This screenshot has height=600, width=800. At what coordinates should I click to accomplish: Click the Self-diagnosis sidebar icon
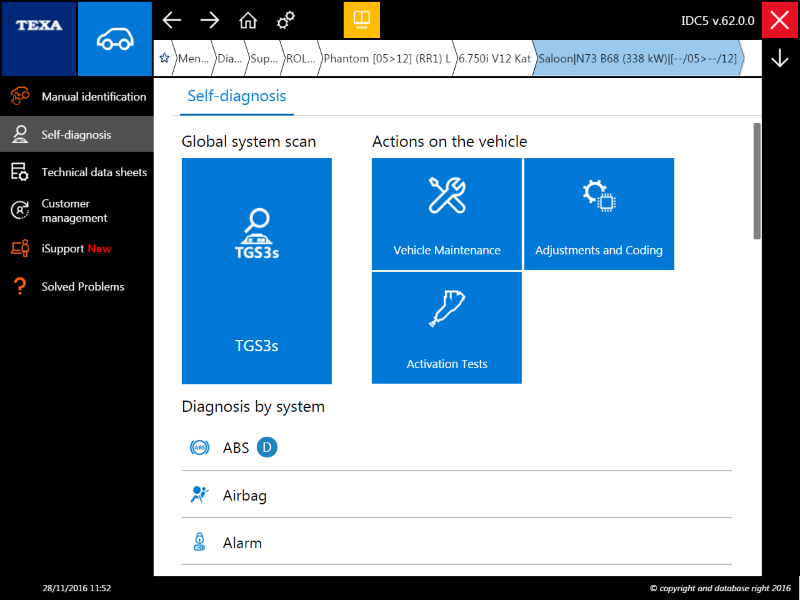tap(20, 134)
